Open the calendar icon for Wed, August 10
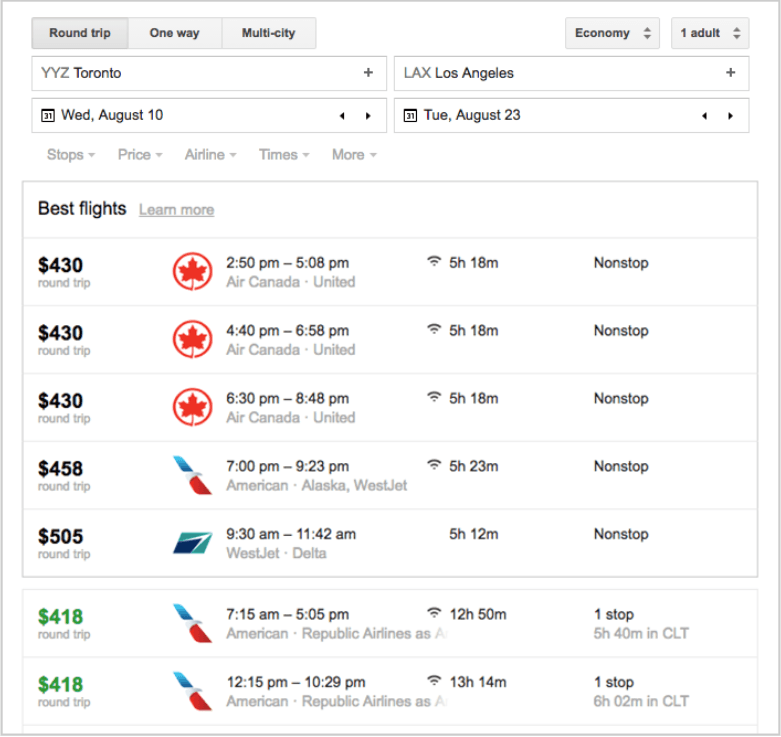The image size is (781, 737). point(47,116)
